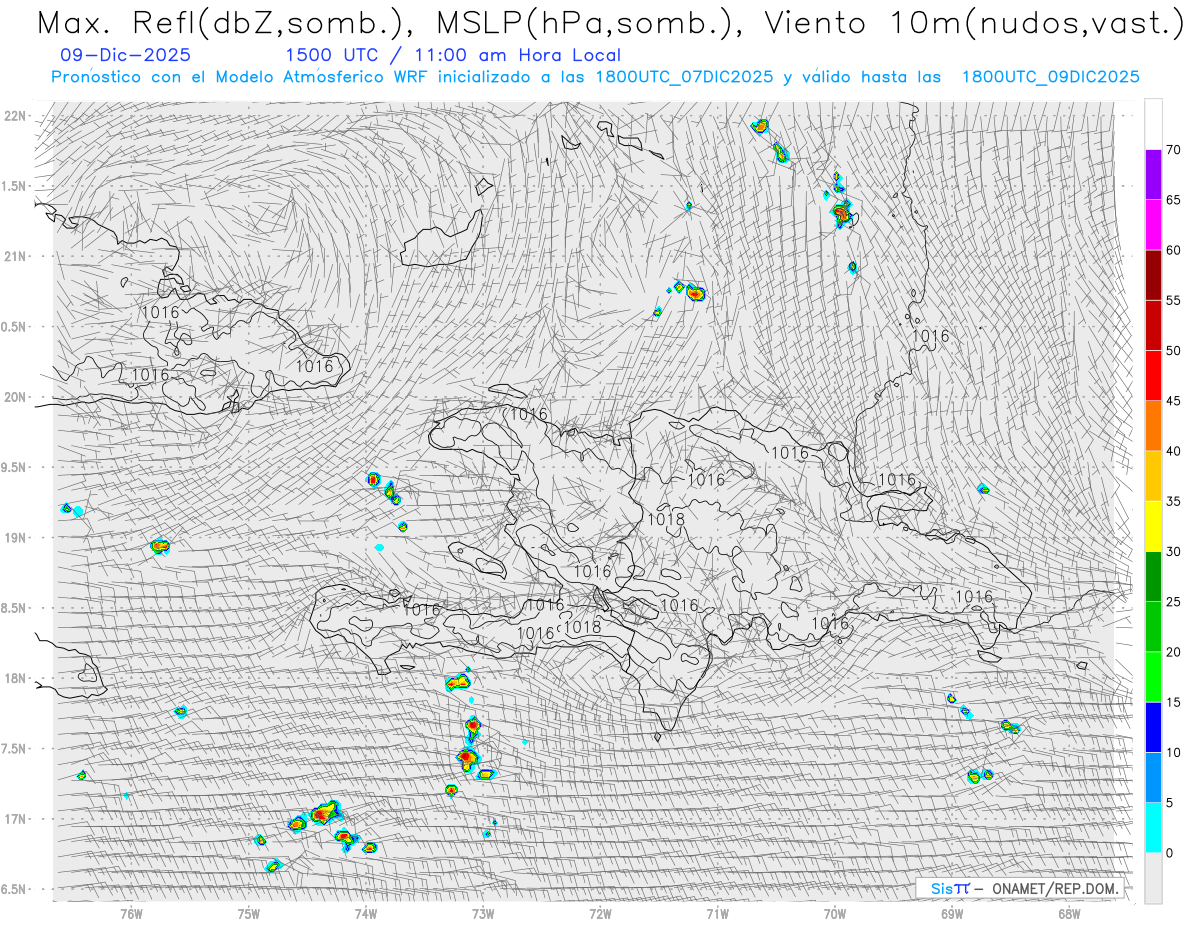Click the 'Sis' logo text in the credit box
Image resolution: width=1200 pixels, height=927 pixels.
941,889
